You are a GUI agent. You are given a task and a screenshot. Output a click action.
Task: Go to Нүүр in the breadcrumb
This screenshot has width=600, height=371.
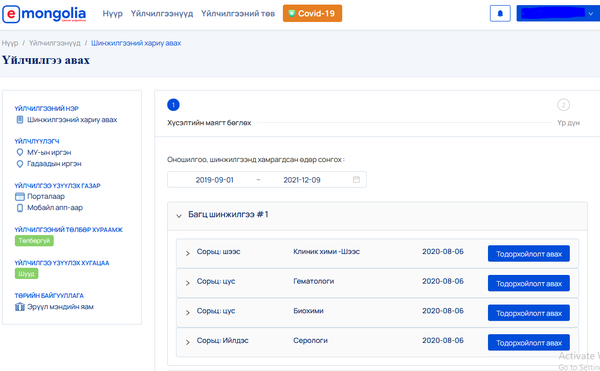click(10, 43)
